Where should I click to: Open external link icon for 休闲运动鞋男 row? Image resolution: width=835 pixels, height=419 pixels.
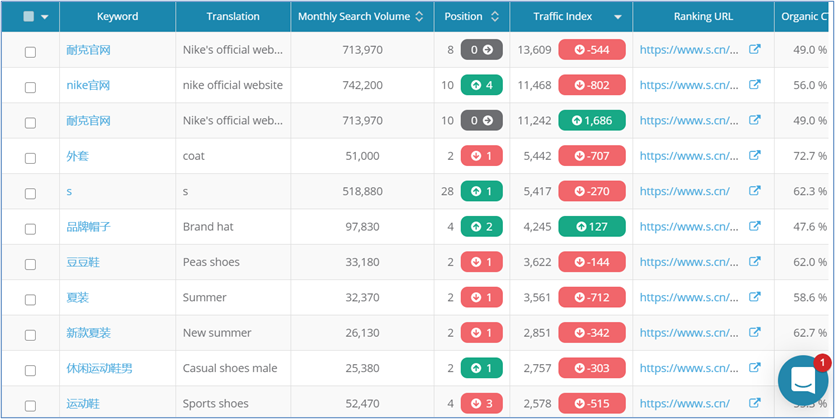click(755, 368)
